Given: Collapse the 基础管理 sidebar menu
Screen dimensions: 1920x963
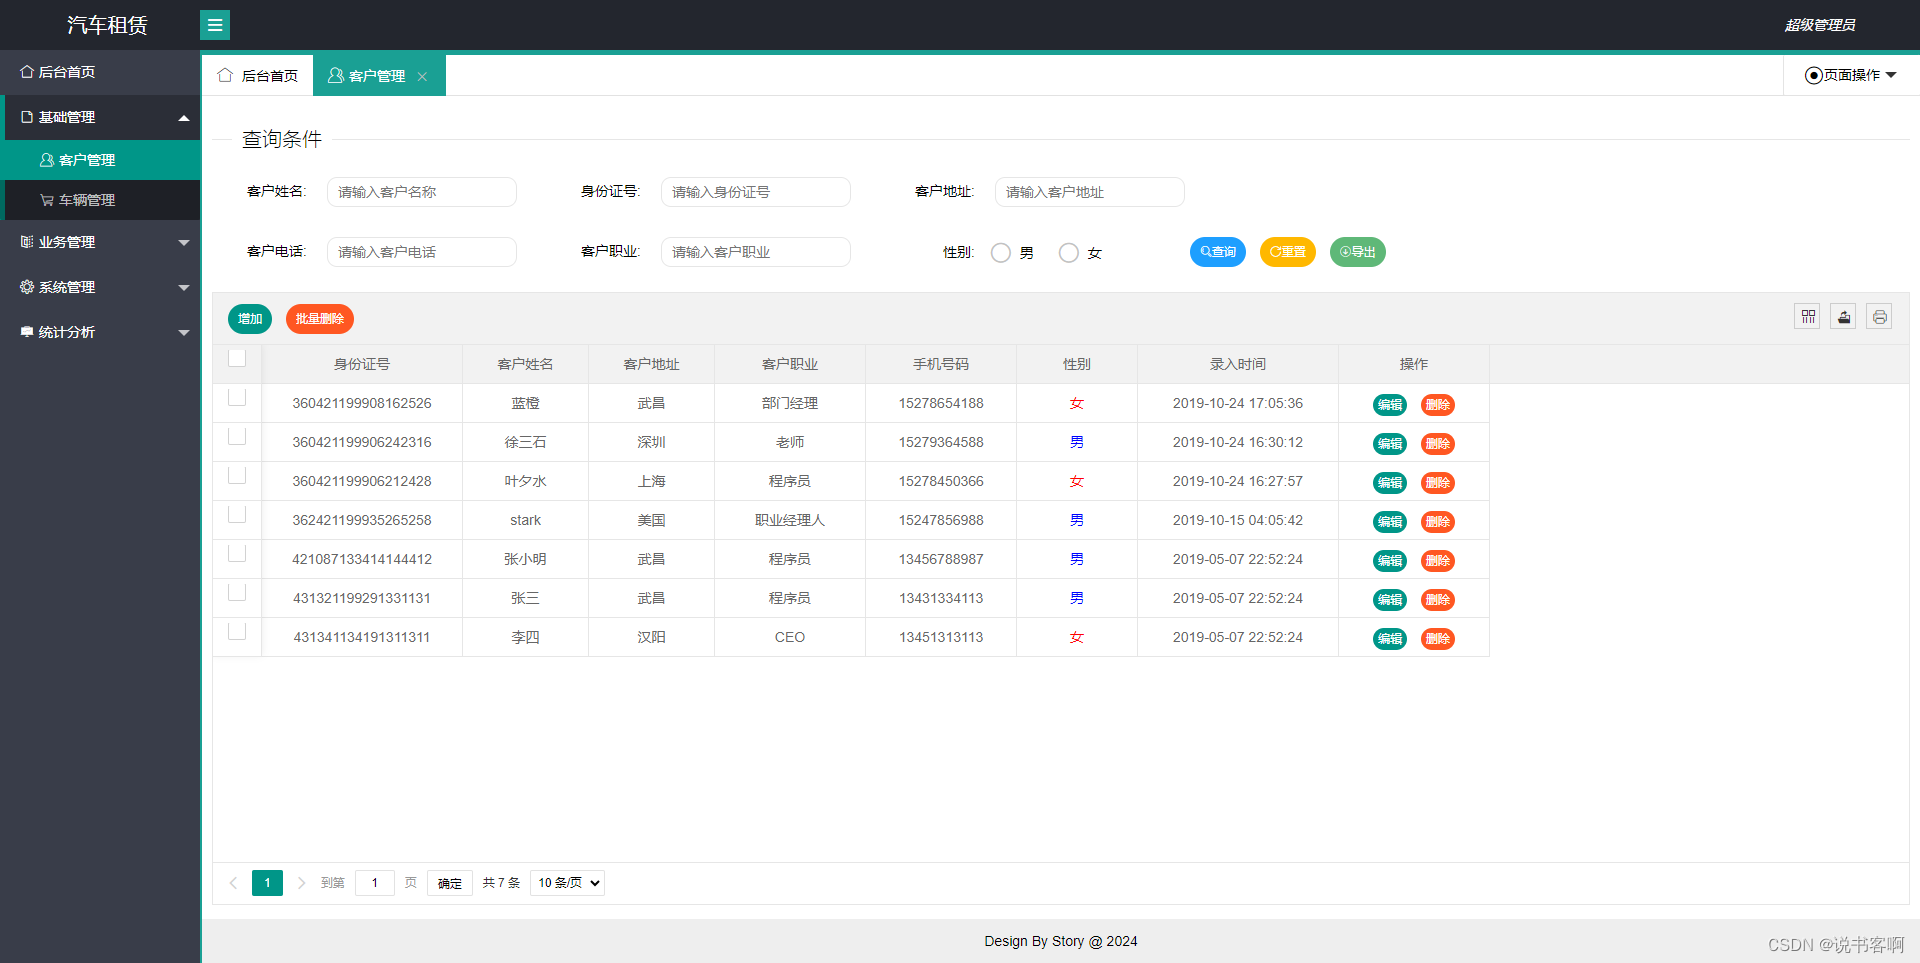Looking at the screenshot, I should tap(100, 117).
